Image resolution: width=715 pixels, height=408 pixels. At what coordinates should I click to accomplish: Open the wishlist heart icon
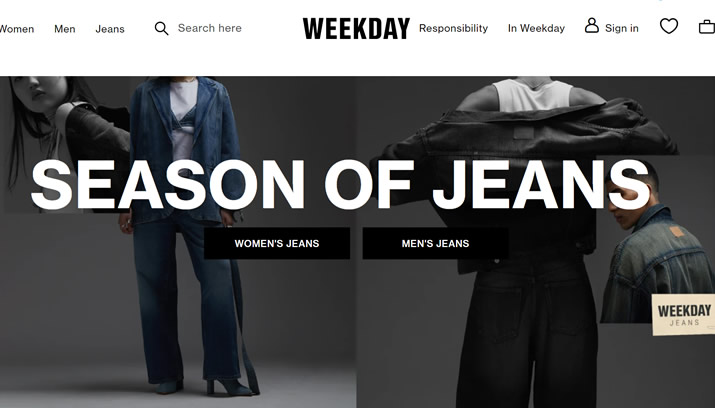click(668, 26)
